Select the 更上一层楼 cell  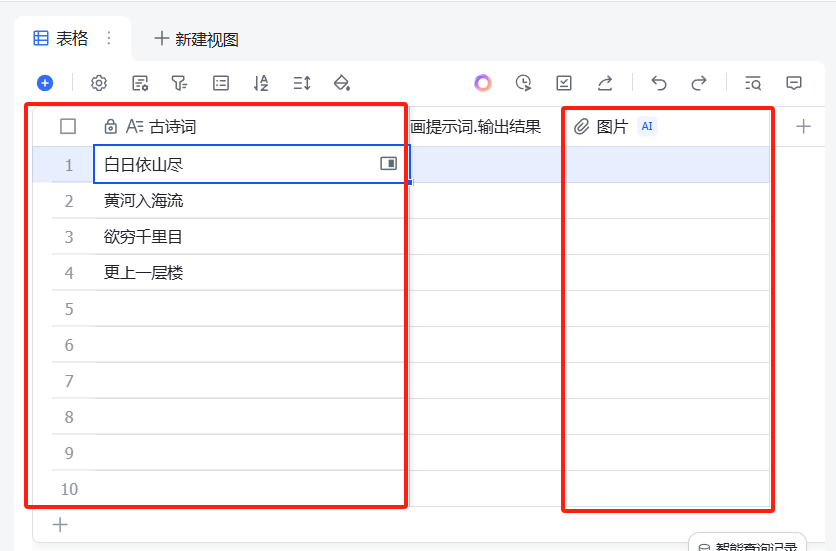coord(250,273)
